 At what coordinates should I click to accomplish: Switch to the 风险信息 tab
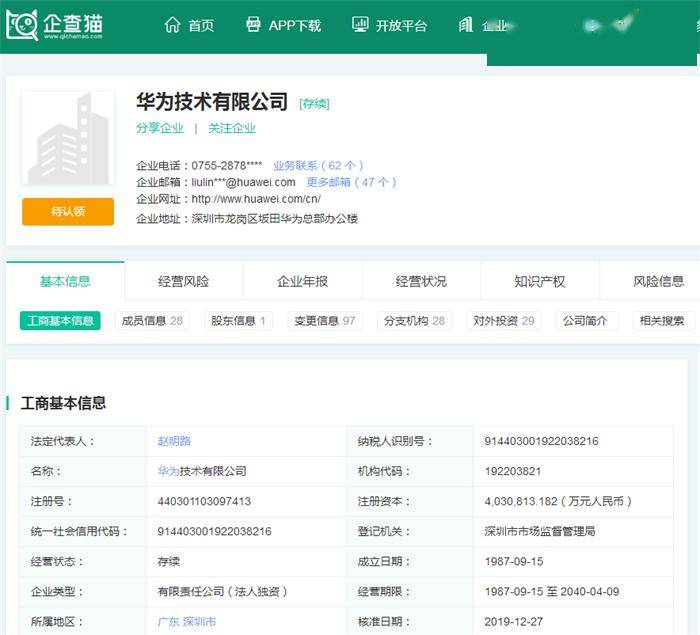658,281
